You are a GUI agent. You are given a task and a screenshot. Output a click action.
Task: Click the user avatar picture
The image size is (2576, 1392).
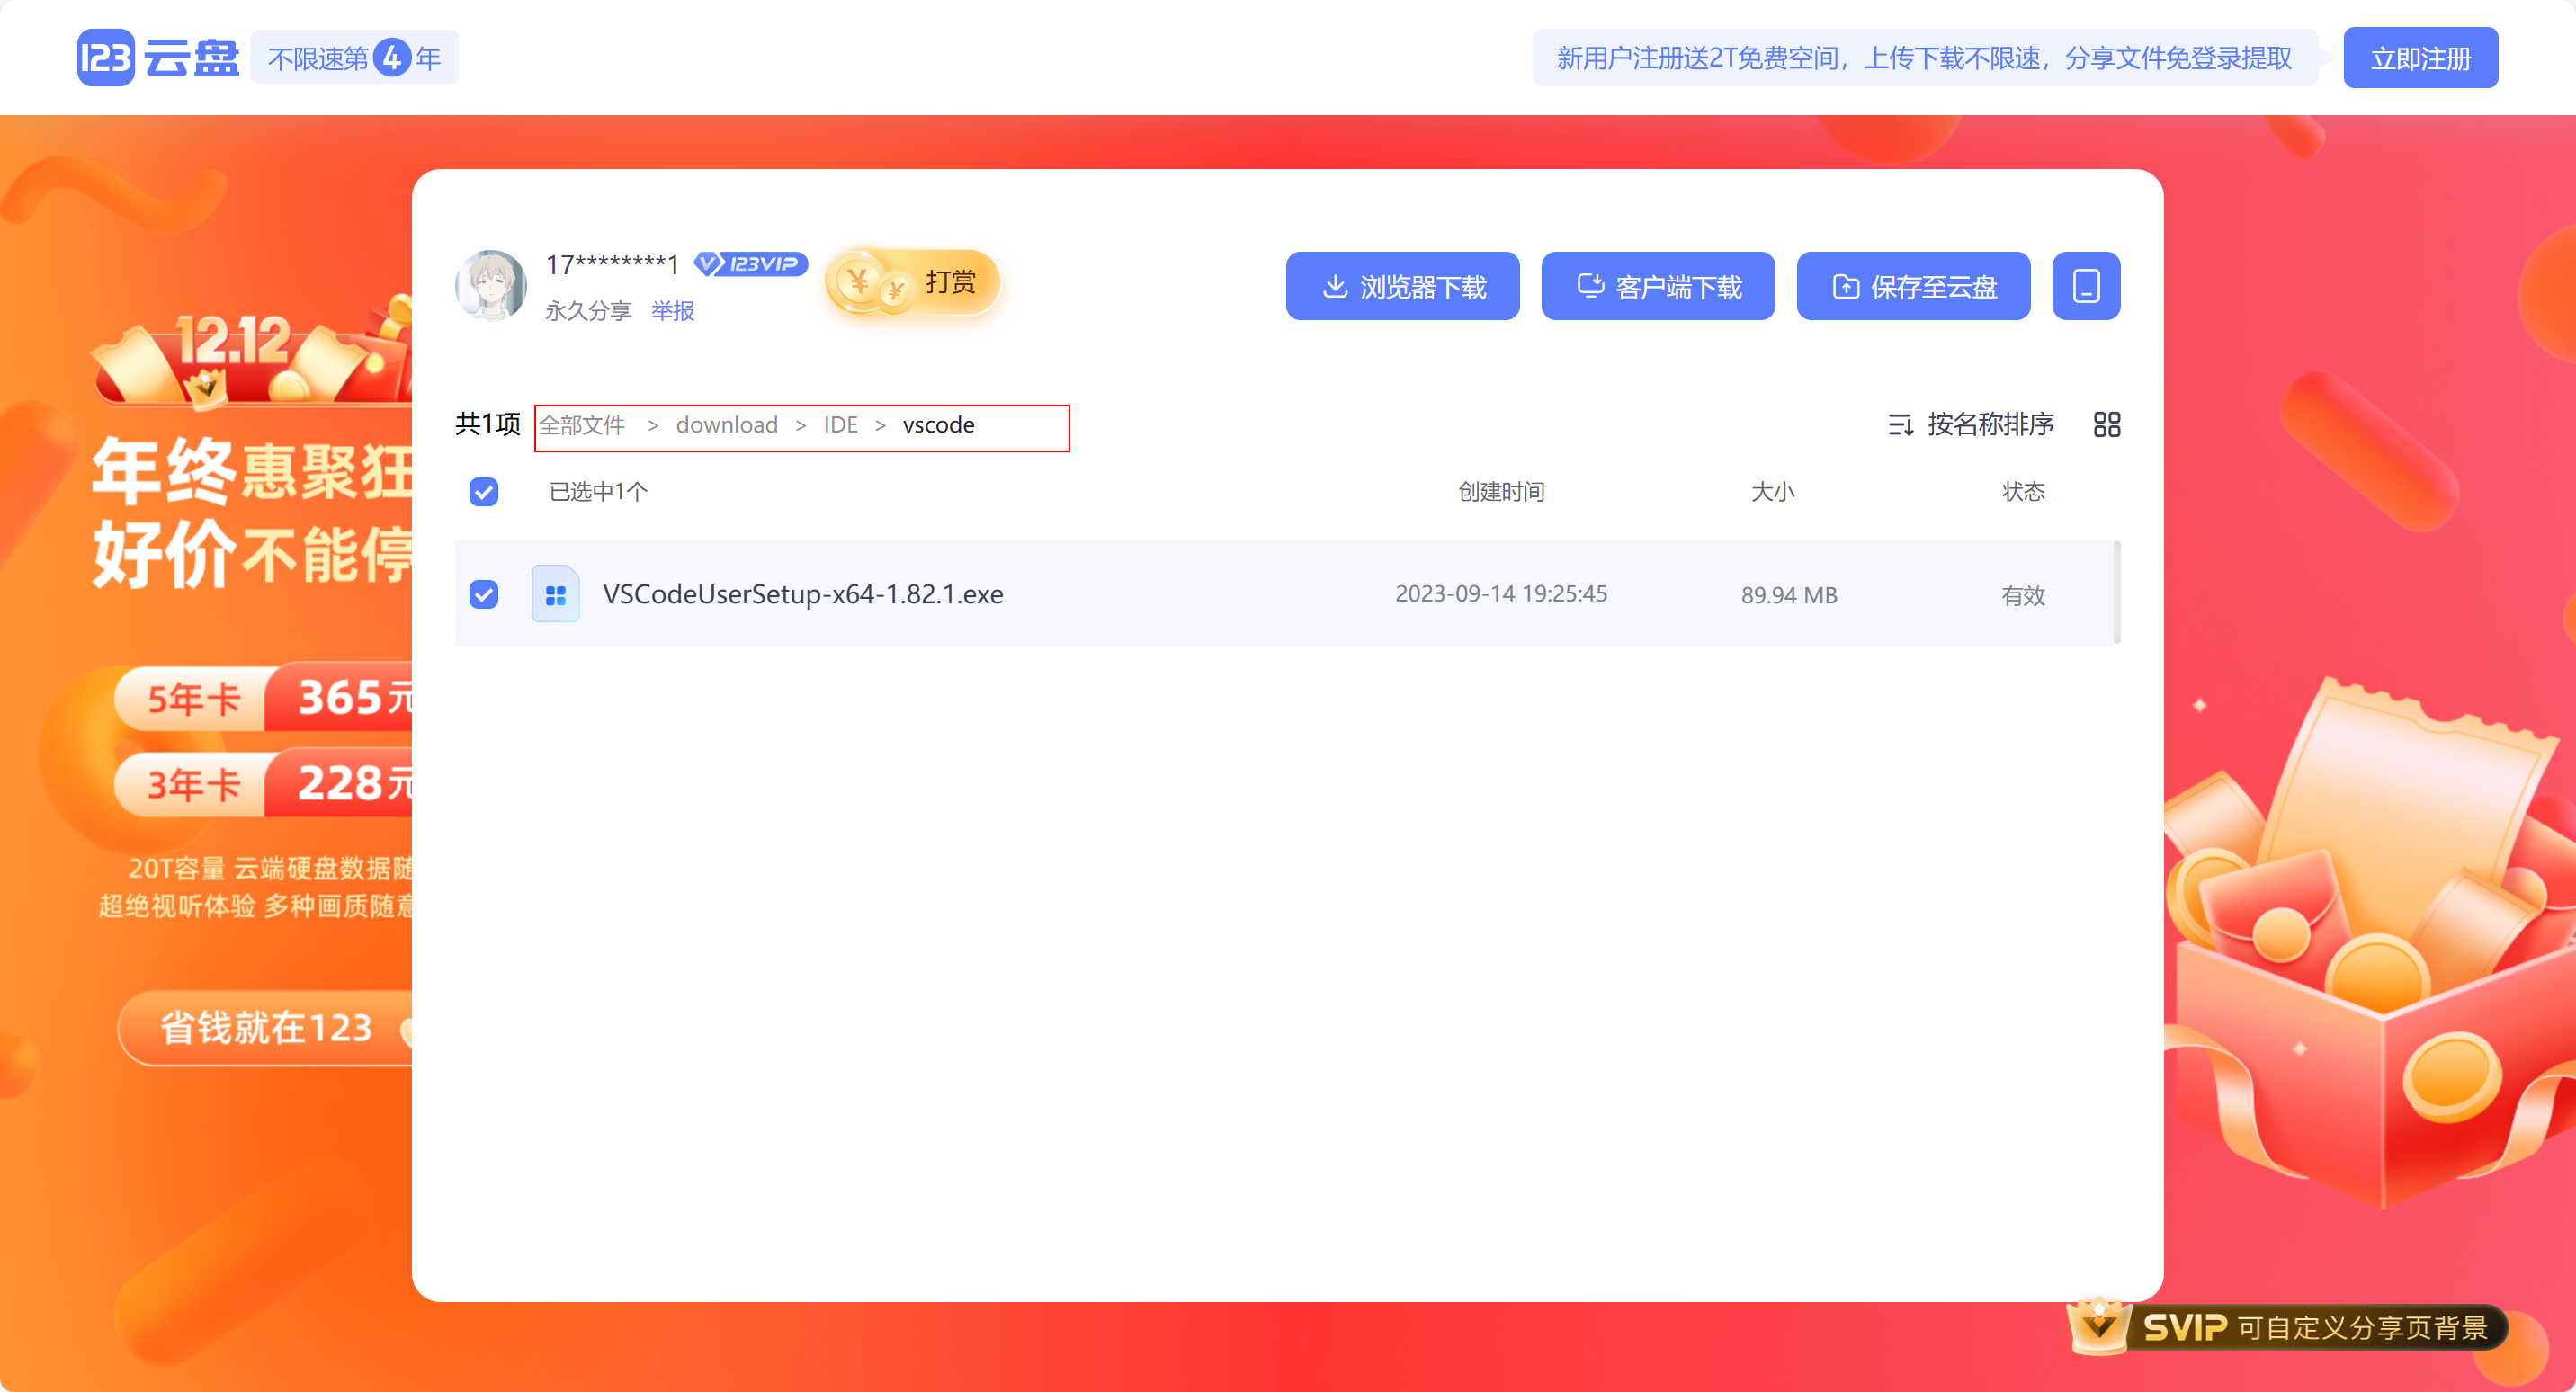pyautogui.click(x=491, y=285)
